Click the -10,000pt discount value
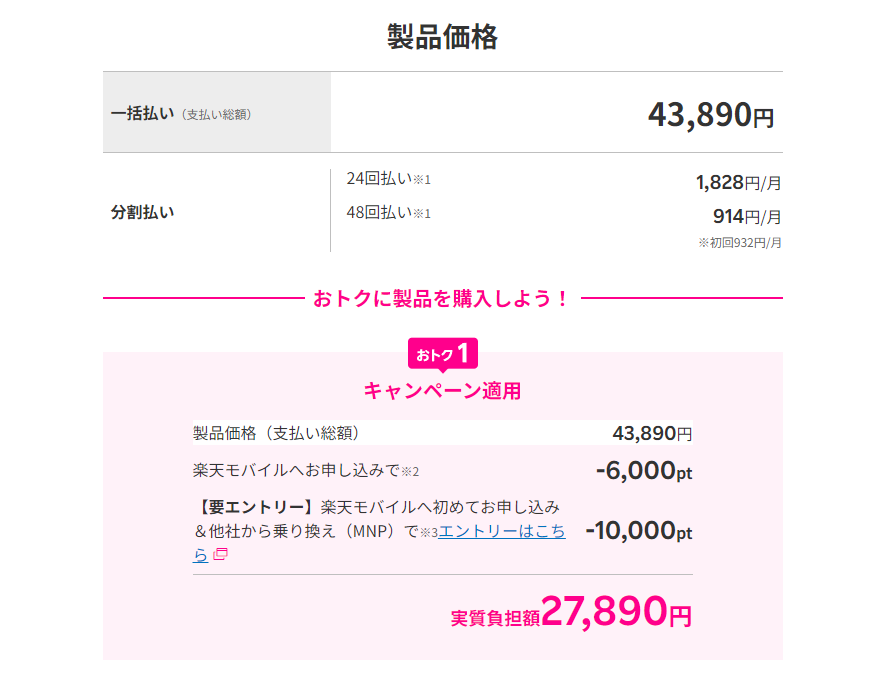The height and width of the screenshot is (685, 894). pos(639,531)
